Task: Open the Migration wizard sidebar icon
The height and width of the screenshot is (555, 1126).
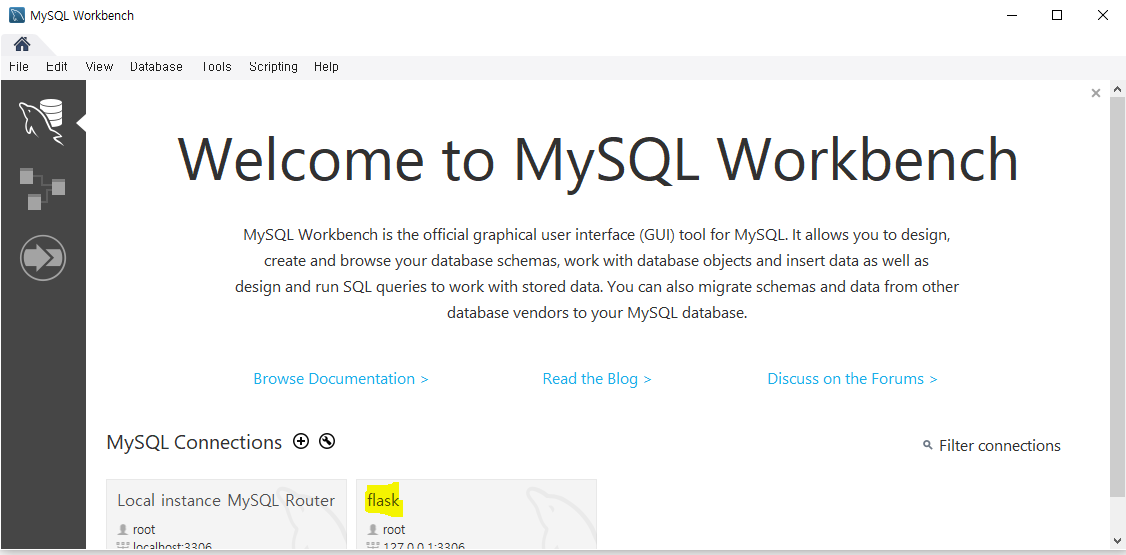Action: click(x=43, y=257)
